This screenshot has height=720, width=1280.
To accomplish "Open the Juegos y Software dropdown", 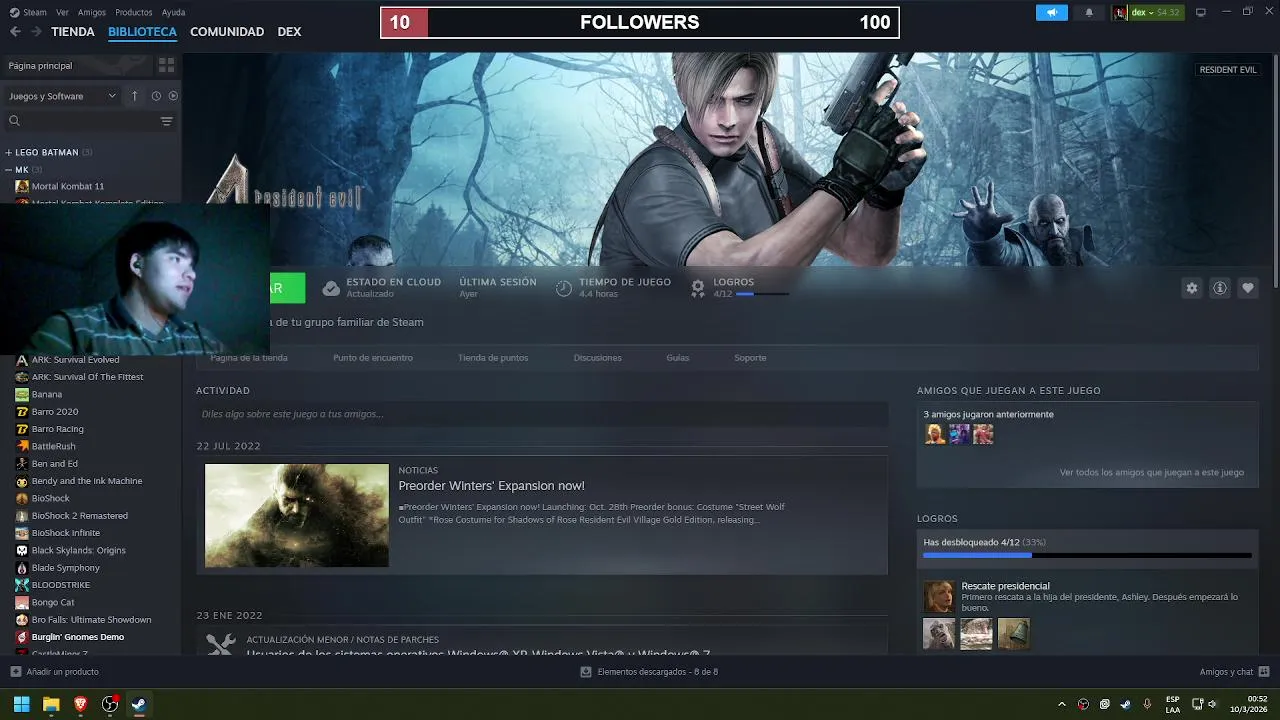I will (62, 96).
